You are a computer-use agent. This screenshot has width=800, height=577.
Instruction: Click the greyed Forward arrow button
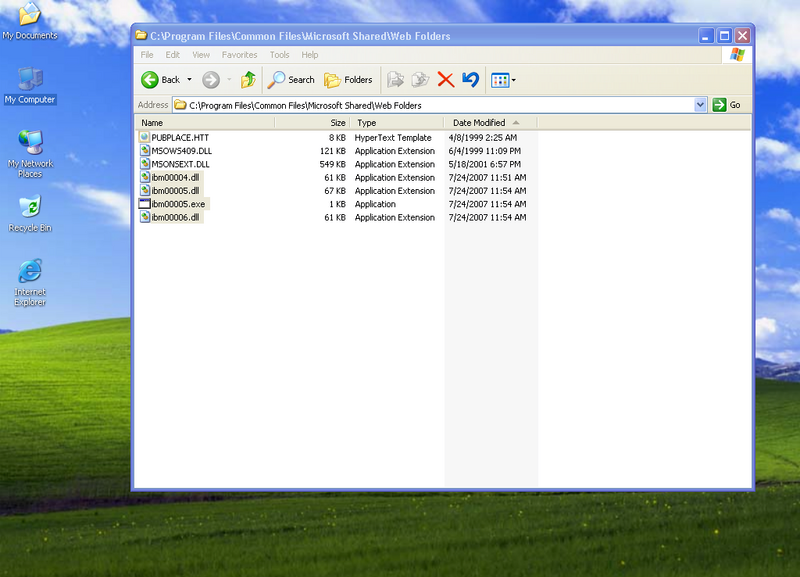211,80
